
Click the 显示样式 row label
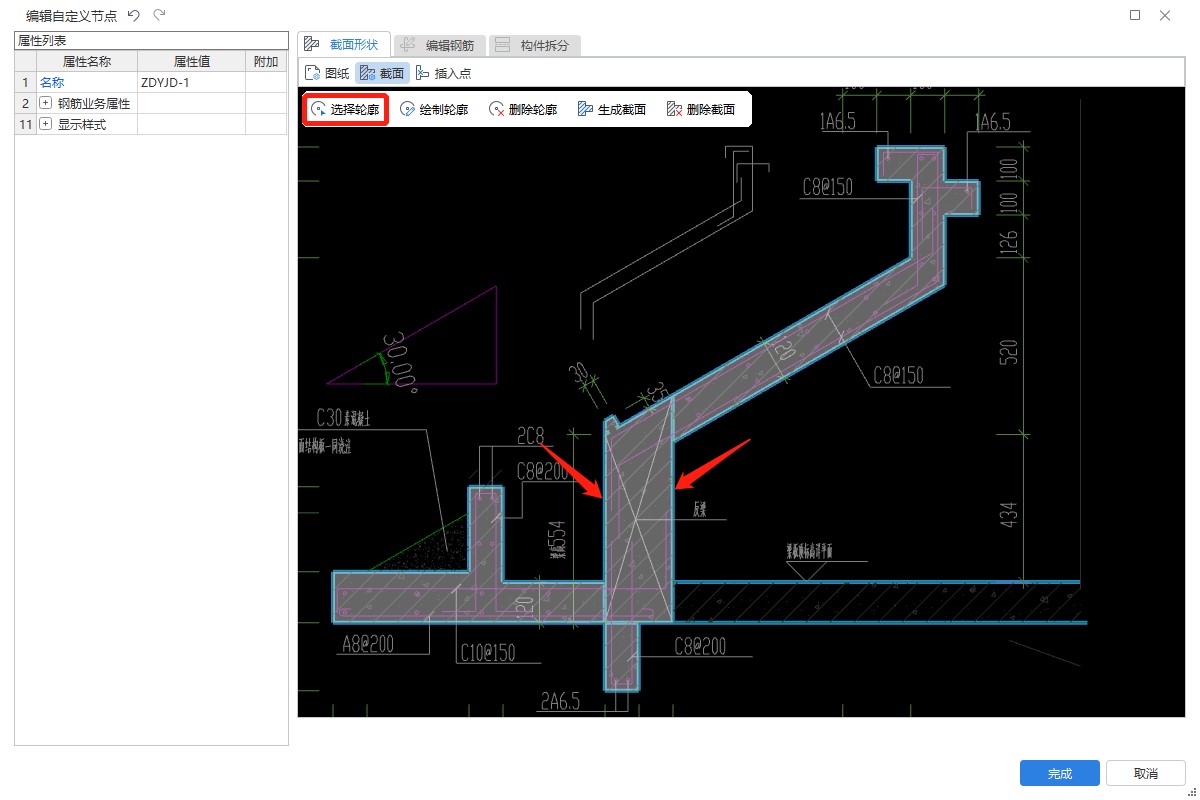[x=82, y=124]
